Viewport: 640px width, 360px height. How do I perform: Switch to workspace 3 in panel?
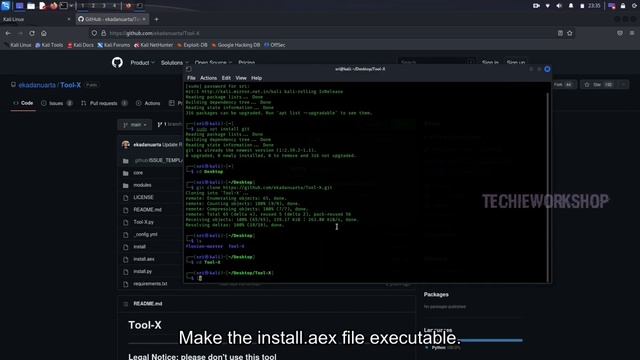click(104, 6)
